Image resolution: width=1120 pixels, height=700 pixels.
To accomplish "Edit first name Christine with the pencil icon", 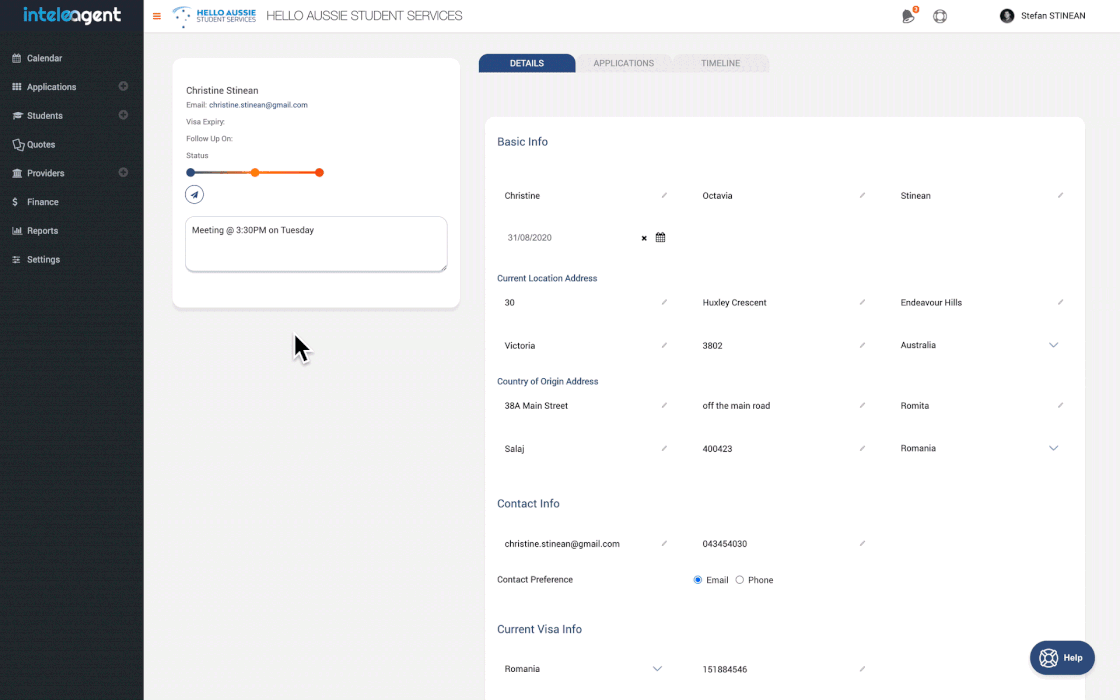I will click(x=664, y=195).
